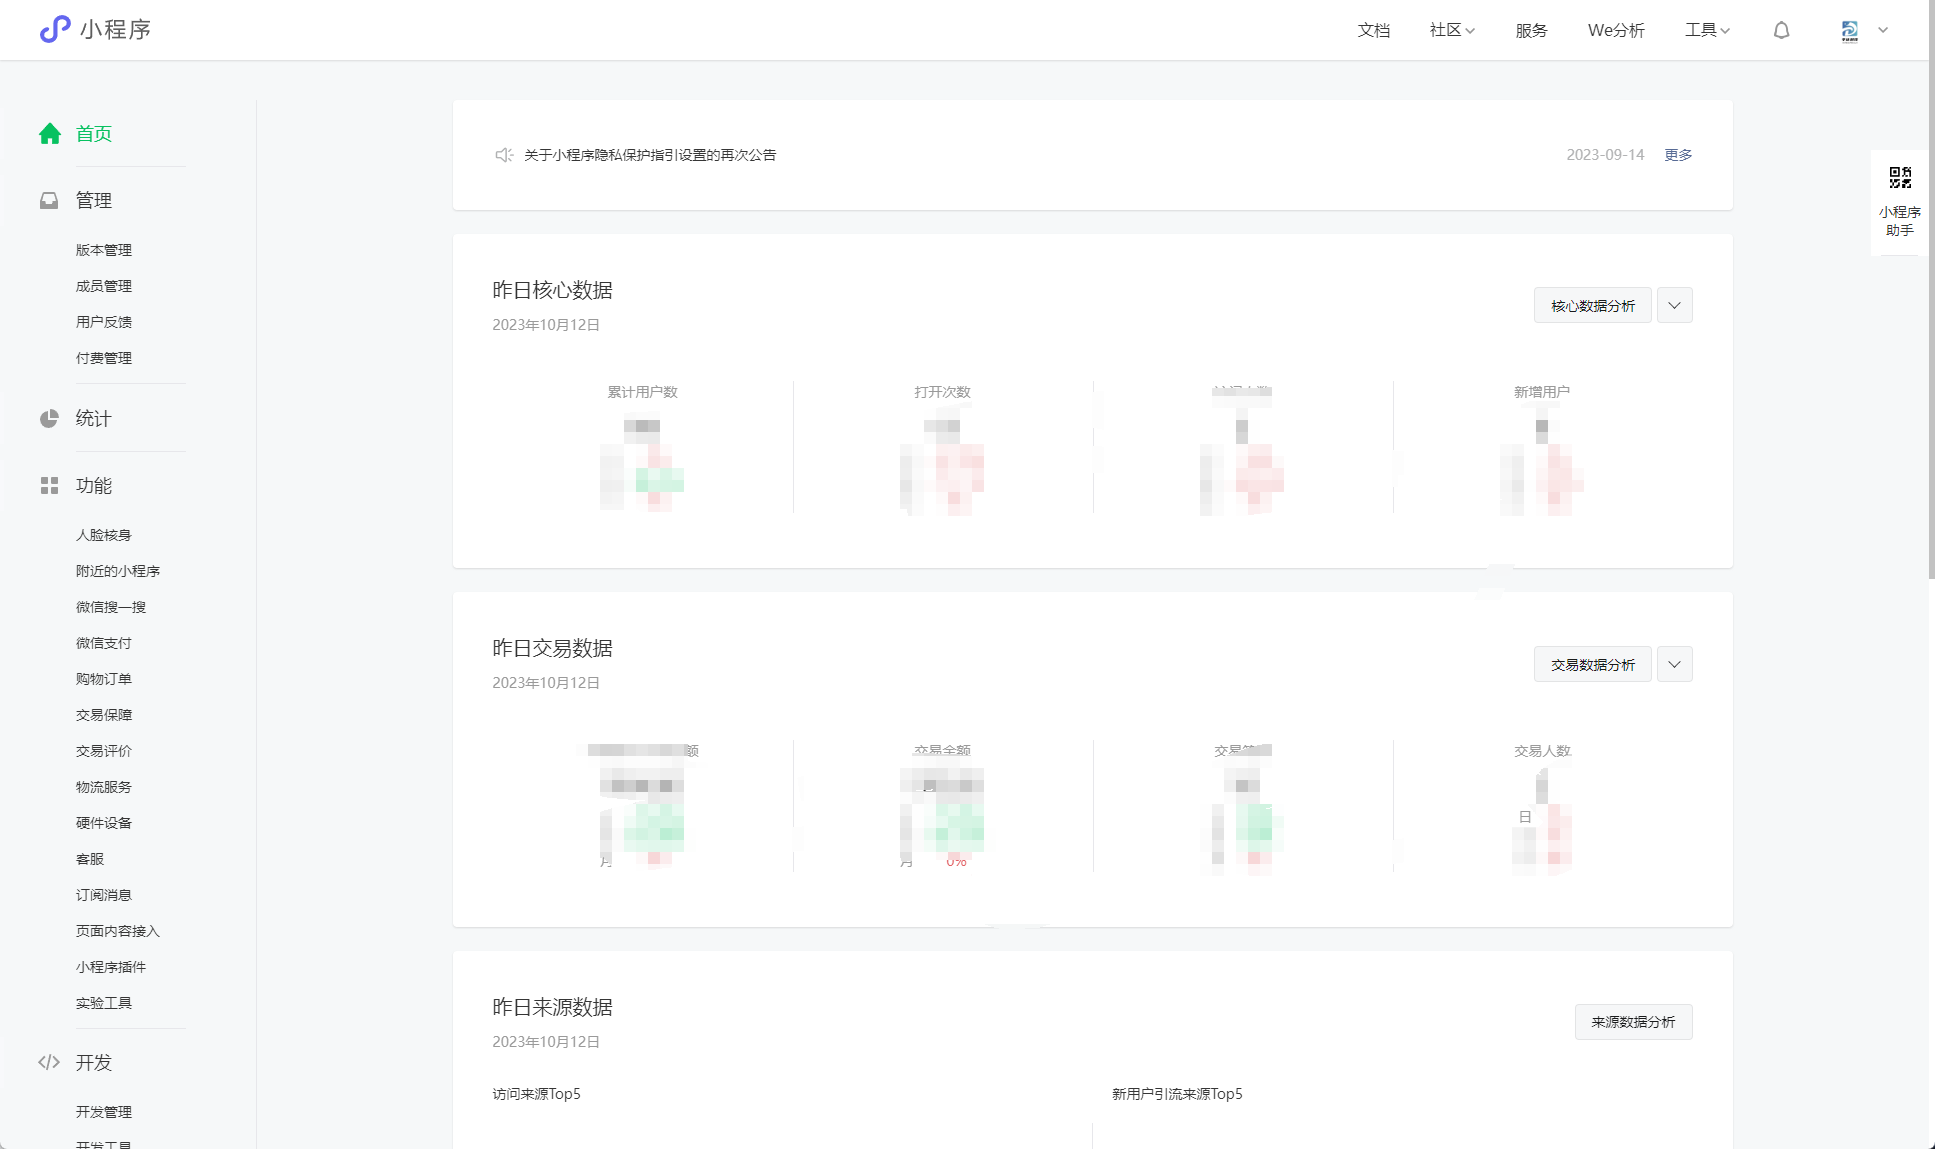This screenshot has width=1935, height=1149.
Task: Click the code brackets icon for 开发
Action: point(49,1062)
